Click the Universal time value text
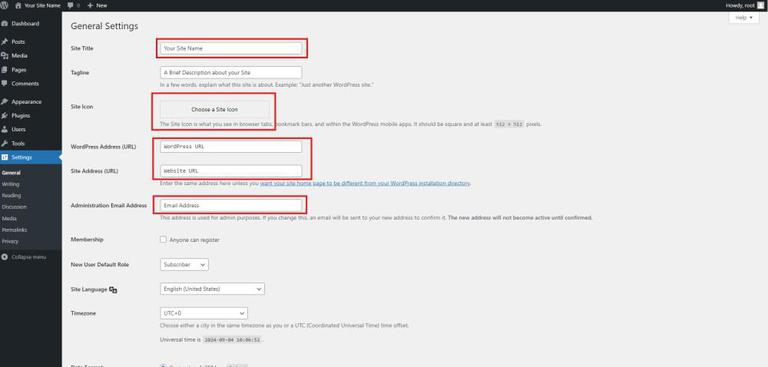Screen dimensions: 768x367 point(233,339)
